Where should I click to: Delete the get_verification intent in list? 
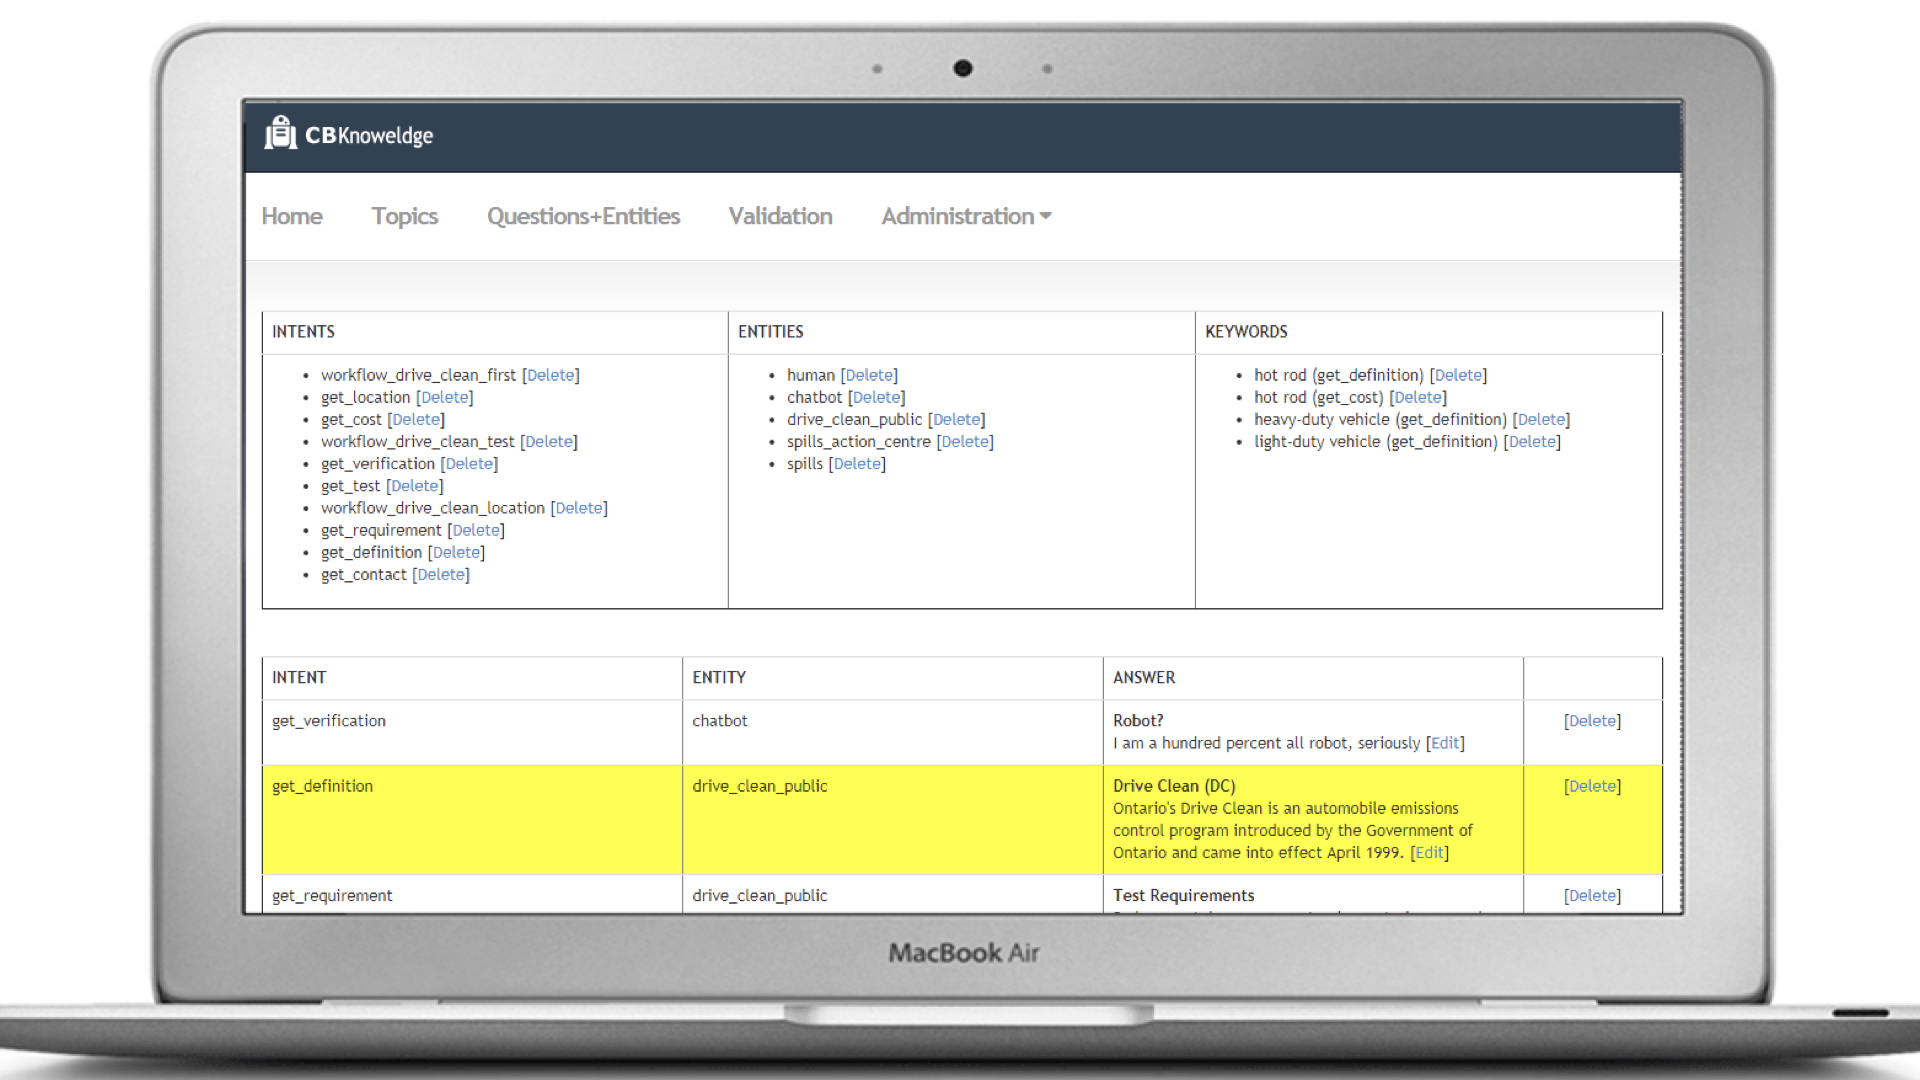[469, 463]
